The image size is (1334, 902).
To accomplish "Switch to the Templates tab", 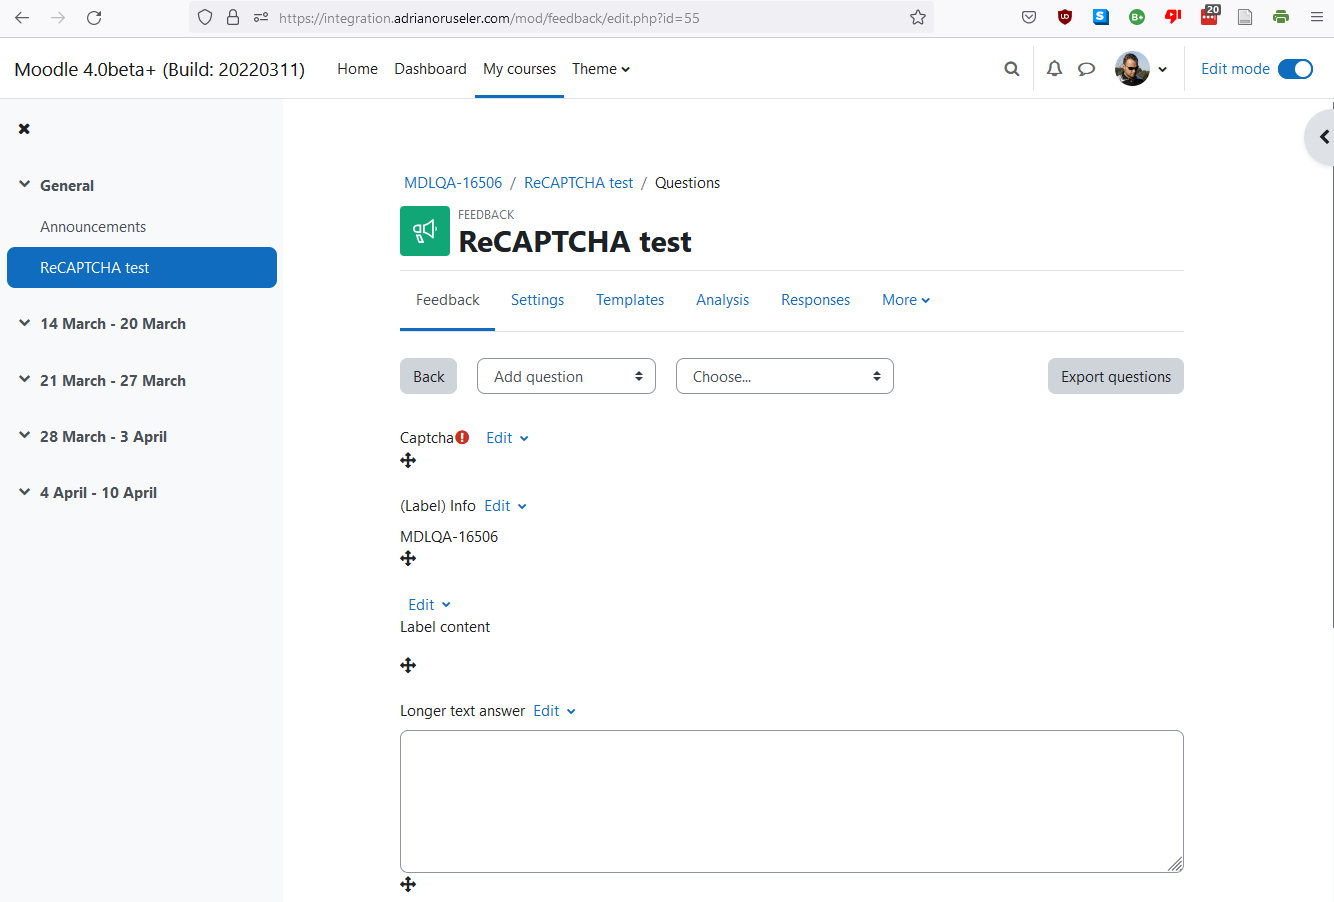I will click(630, 300).
